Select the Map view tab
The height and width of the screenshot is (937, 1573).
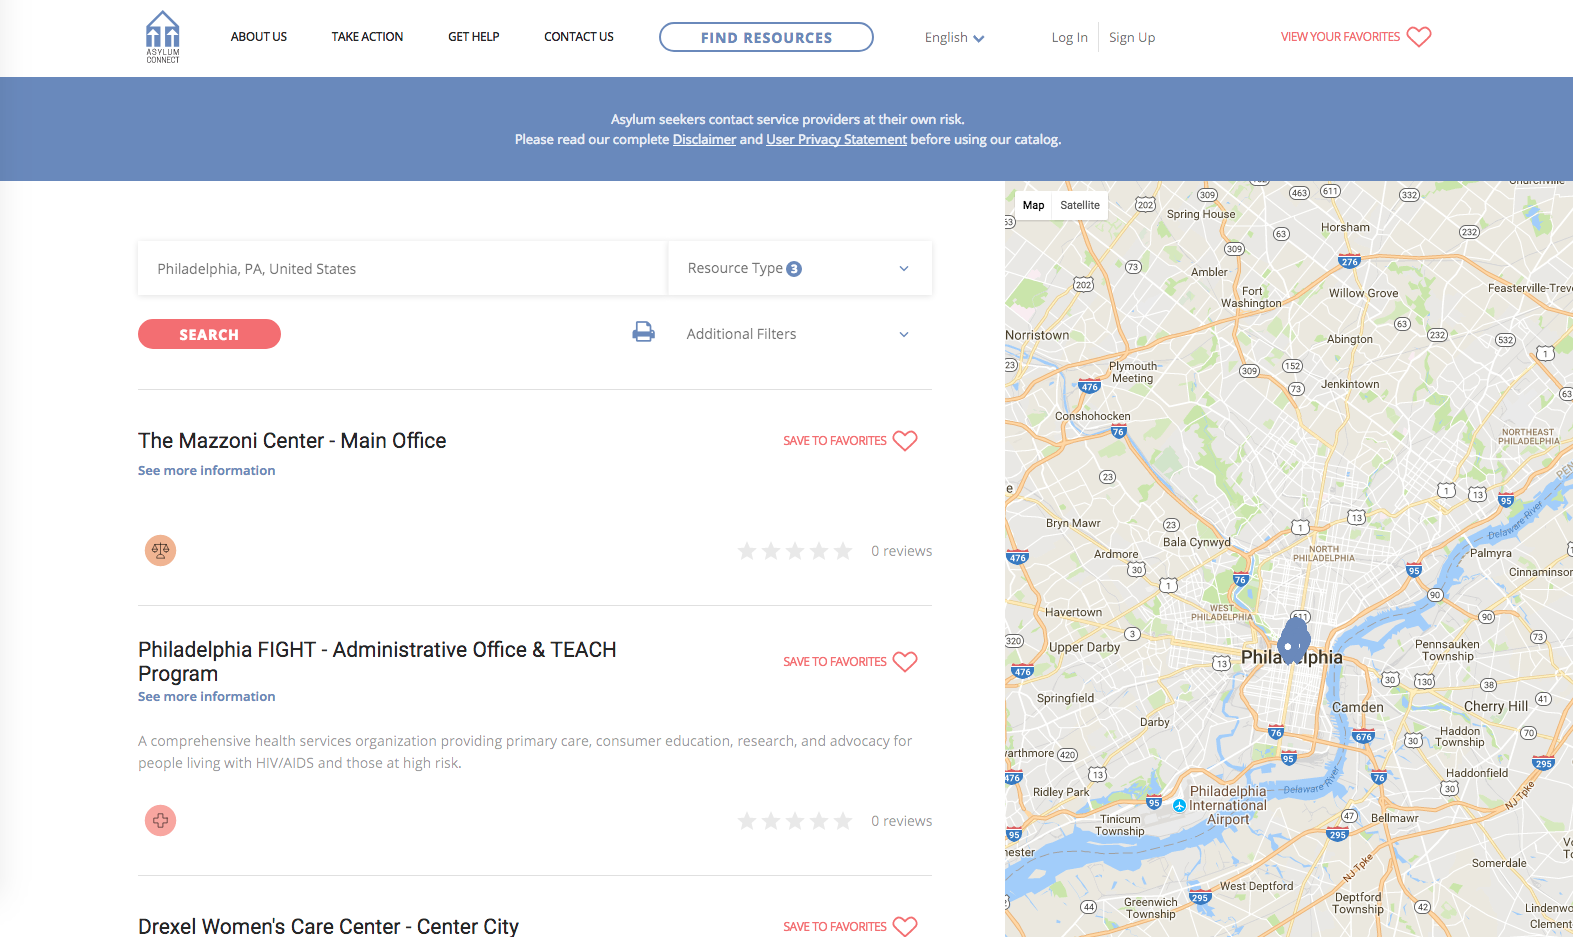(1034, 205)
